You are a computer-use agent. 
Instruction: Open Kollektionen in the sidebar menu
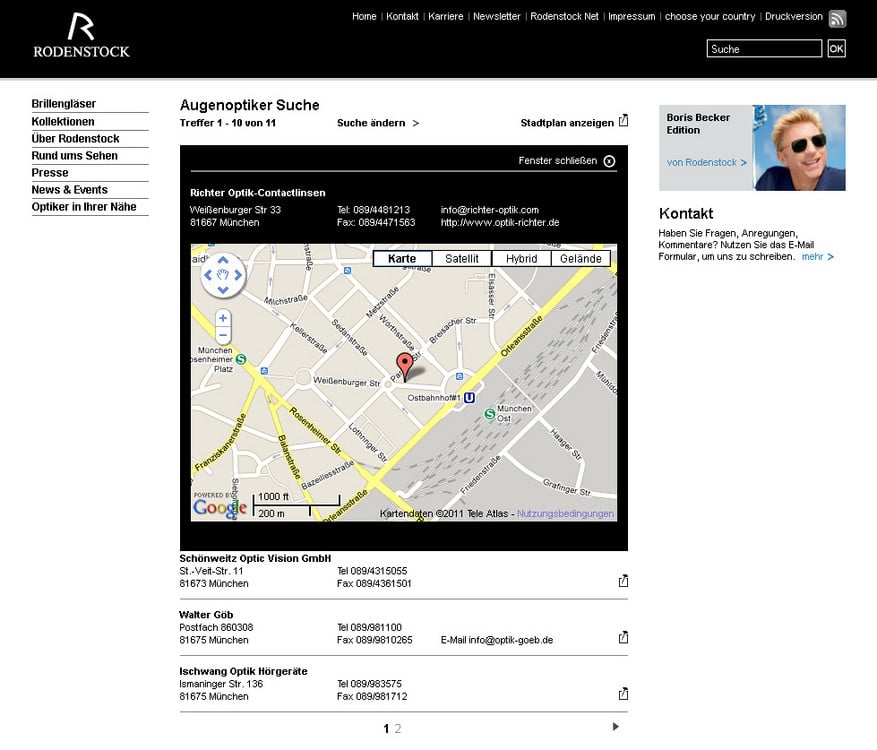point(63,121)
